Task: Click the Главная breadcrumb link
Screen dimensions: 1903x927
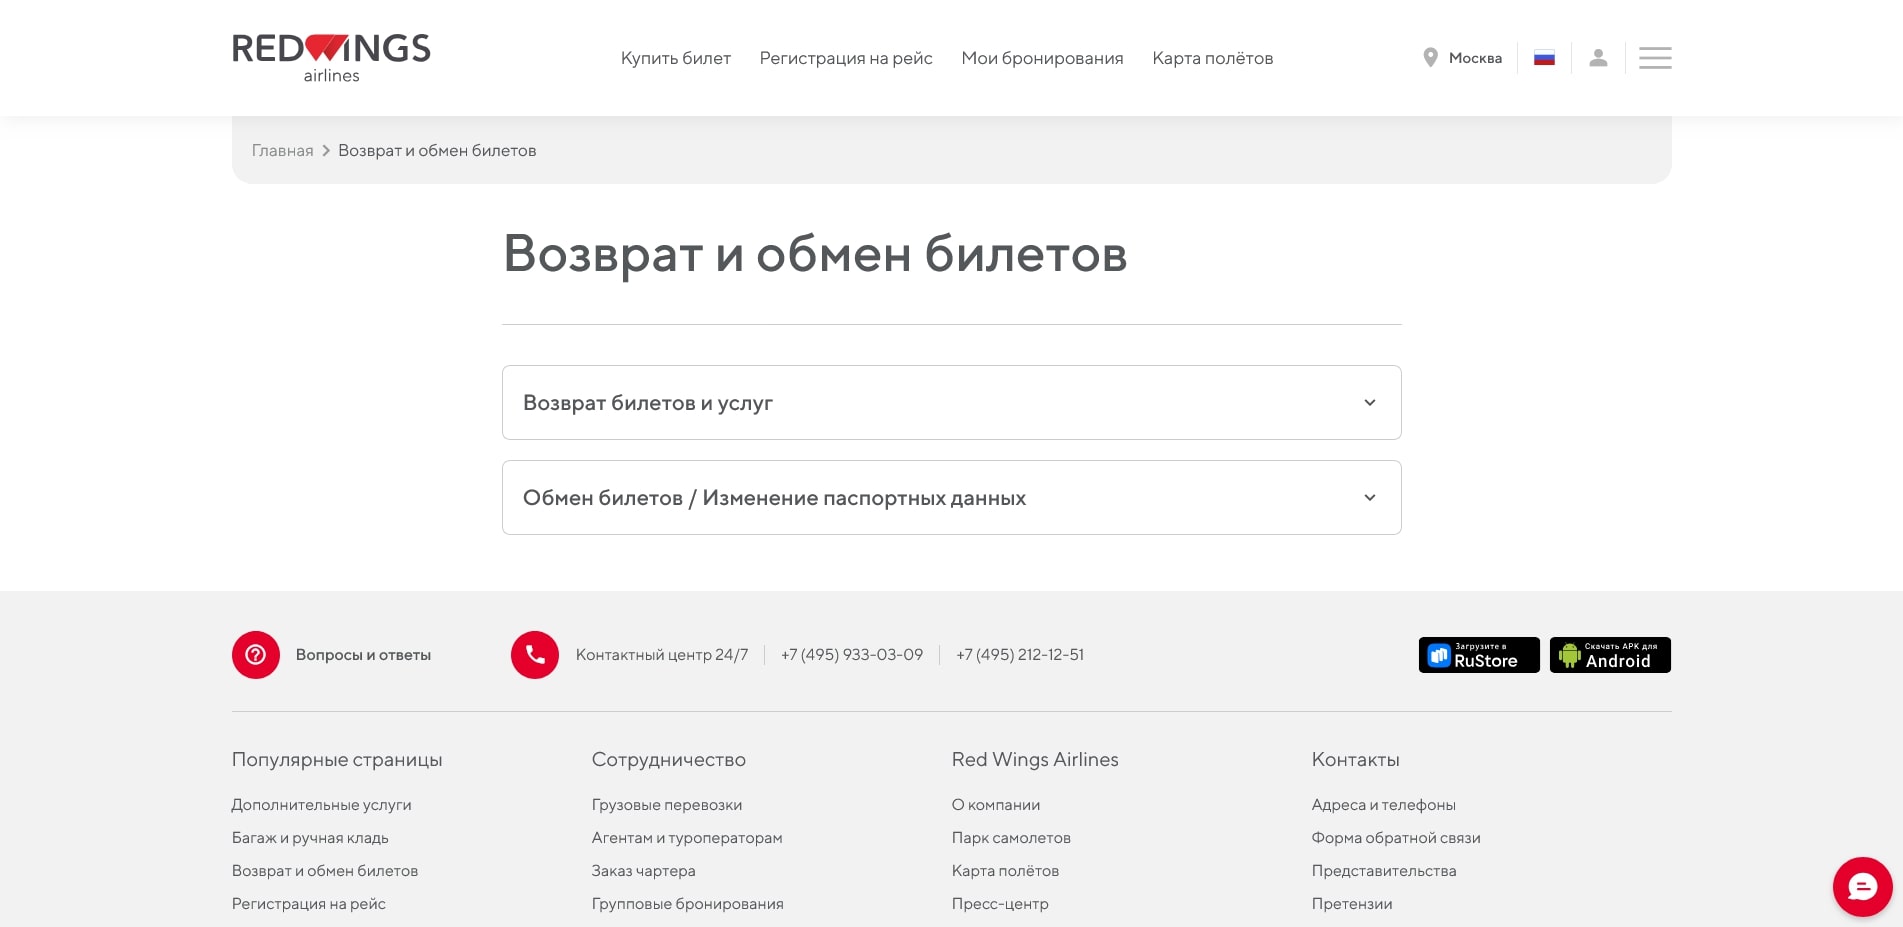Action: pos(281,149)
